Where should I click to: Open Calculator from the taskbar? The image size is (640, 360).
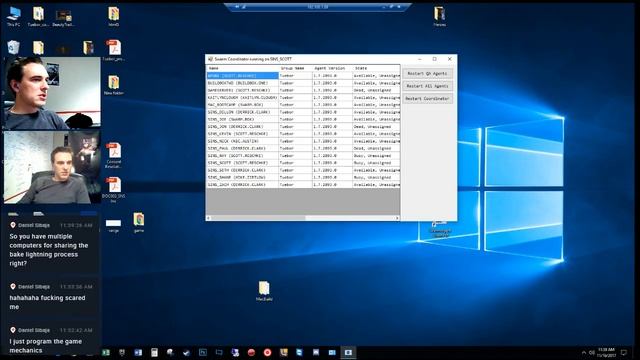(x=154, y=353)
